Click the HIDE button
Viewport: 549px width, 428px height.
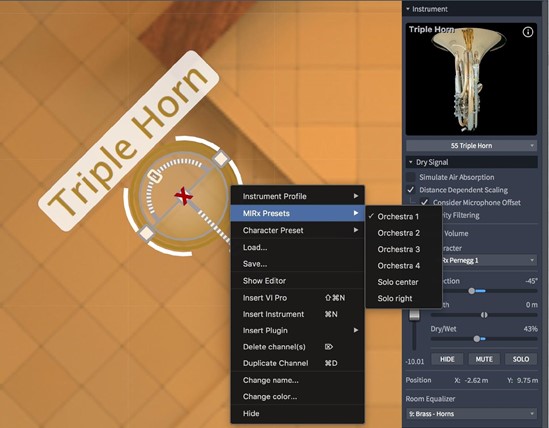click(x=447, y=359)
